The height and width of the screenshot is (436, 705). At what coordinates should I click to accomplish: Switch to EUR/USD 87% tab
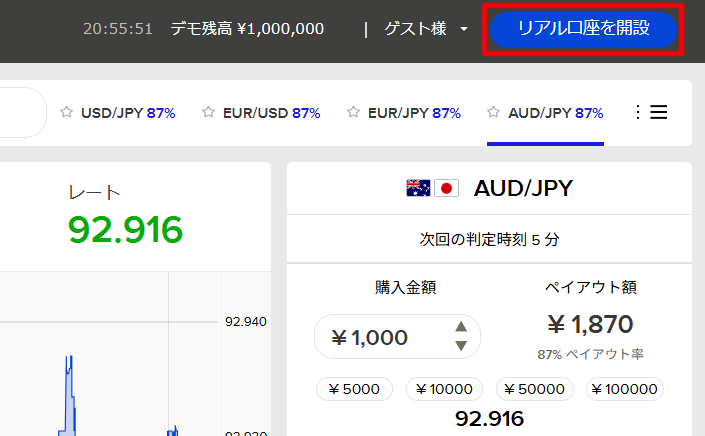coord(271,113)
